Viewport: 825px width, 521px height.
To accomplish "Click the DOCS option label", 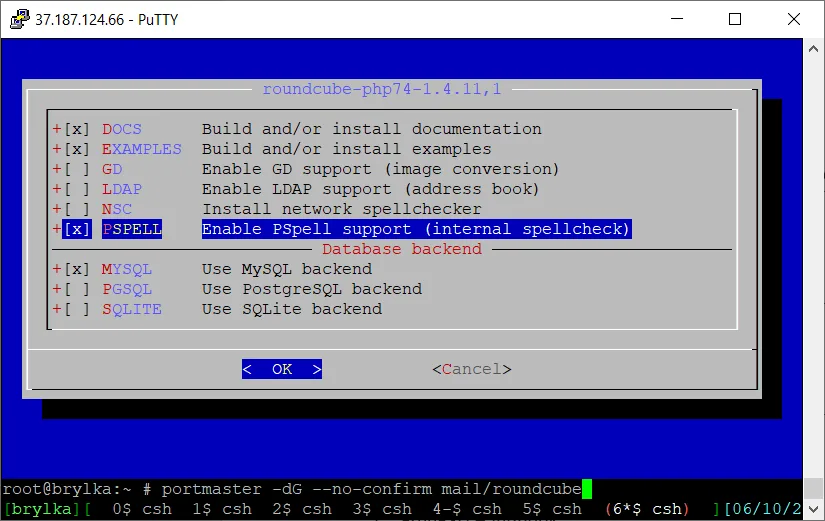I will click(x=122, y=129).
